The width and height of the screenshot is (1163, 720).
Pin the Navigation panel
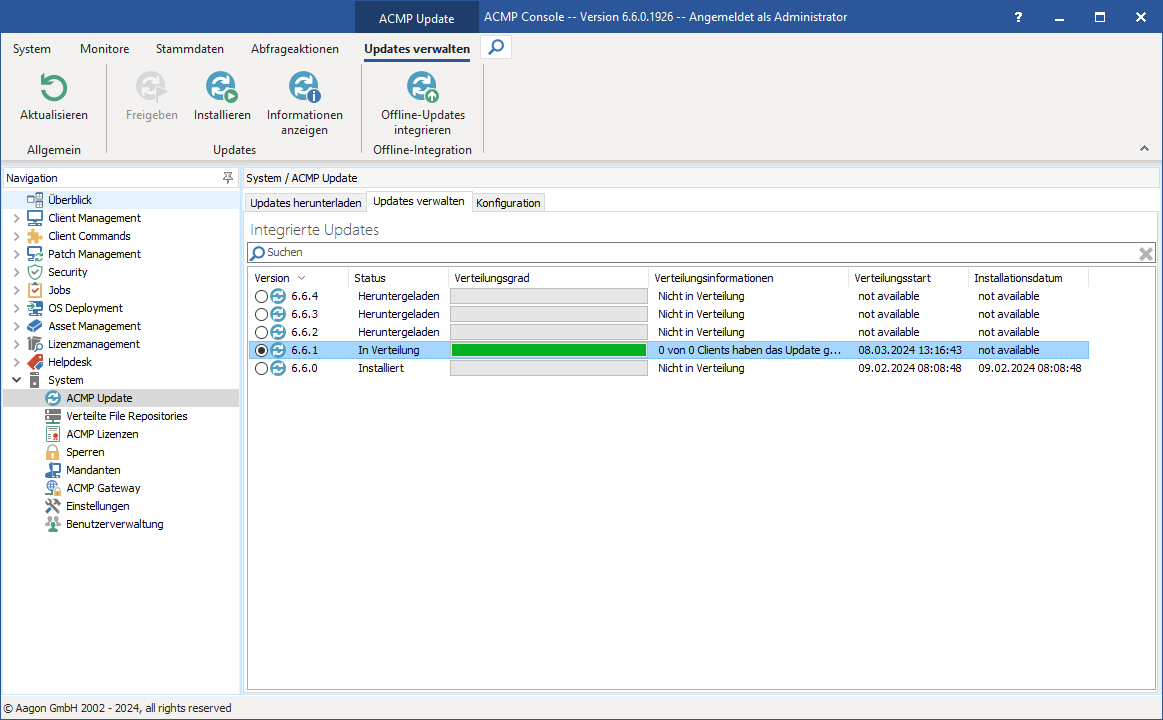[228, 178]
